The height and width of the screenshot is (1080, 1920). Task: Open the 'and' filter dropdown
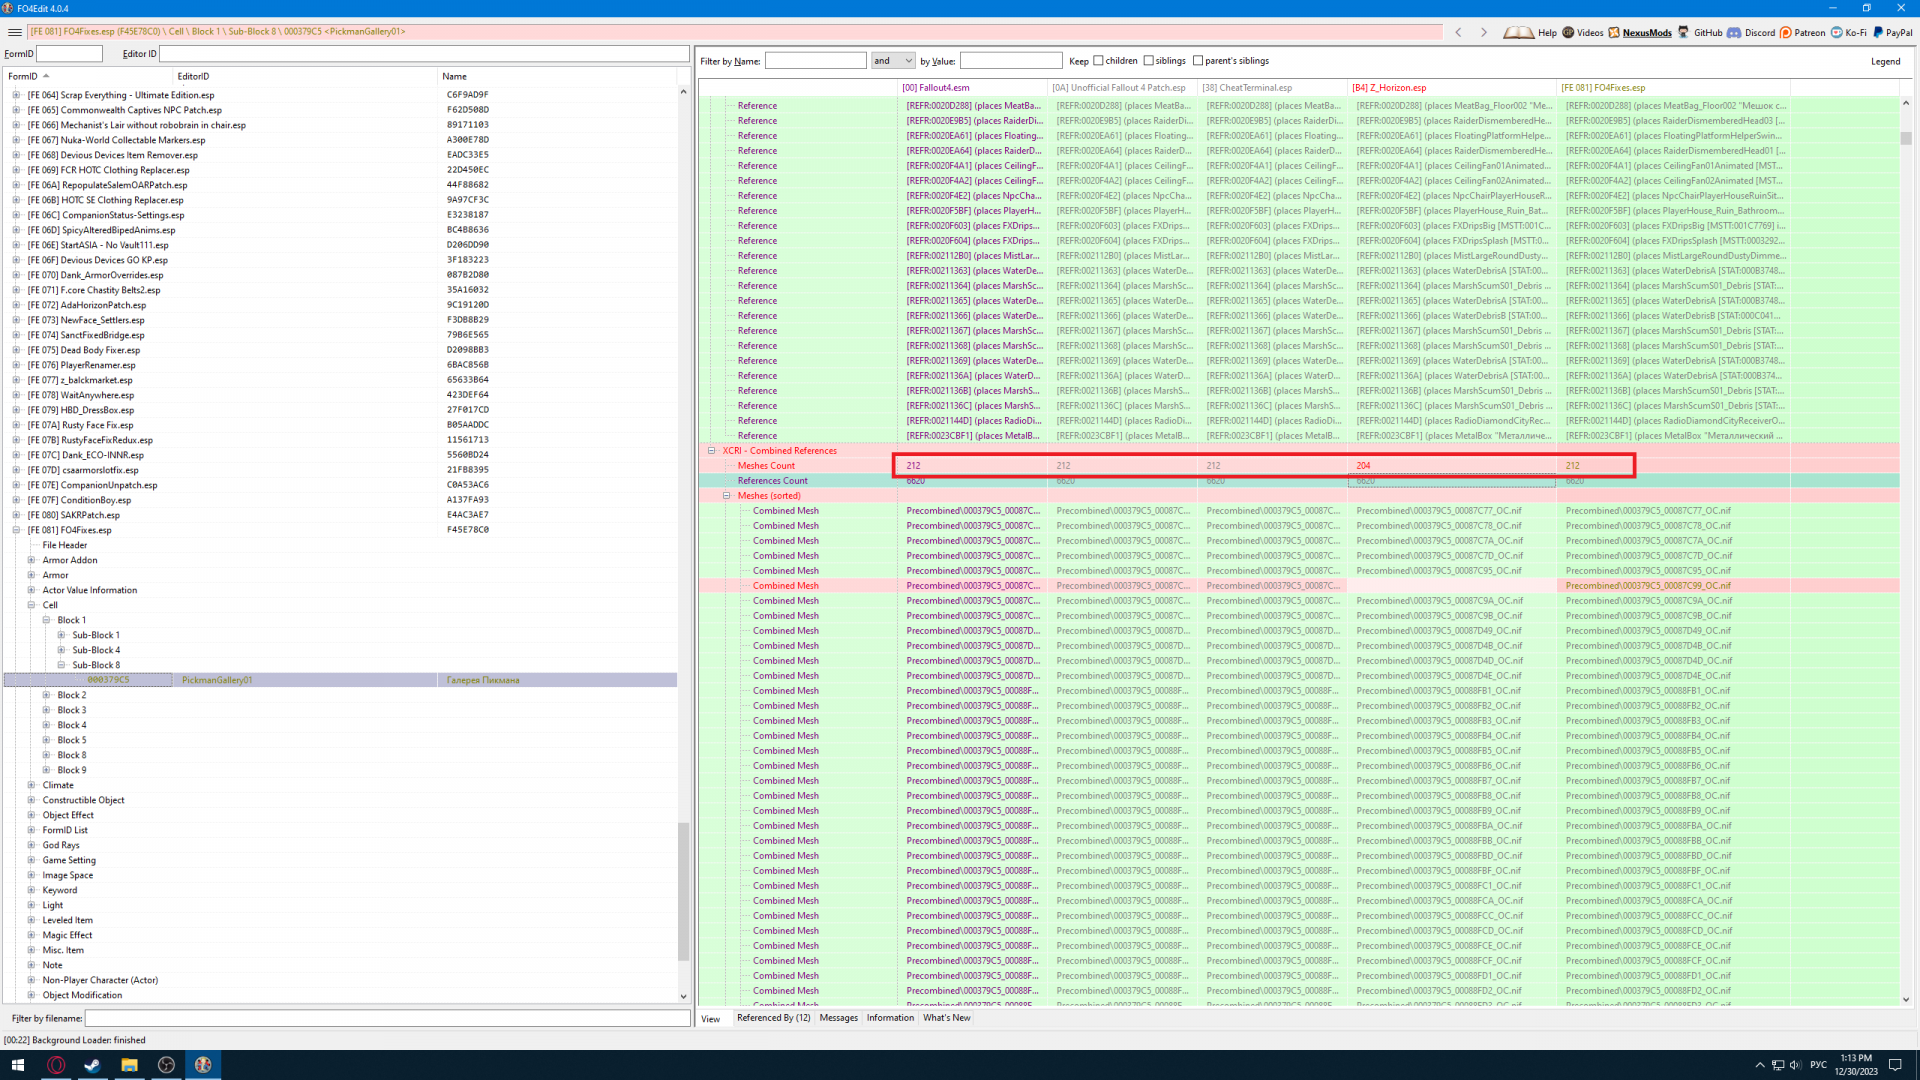(893, 61)
